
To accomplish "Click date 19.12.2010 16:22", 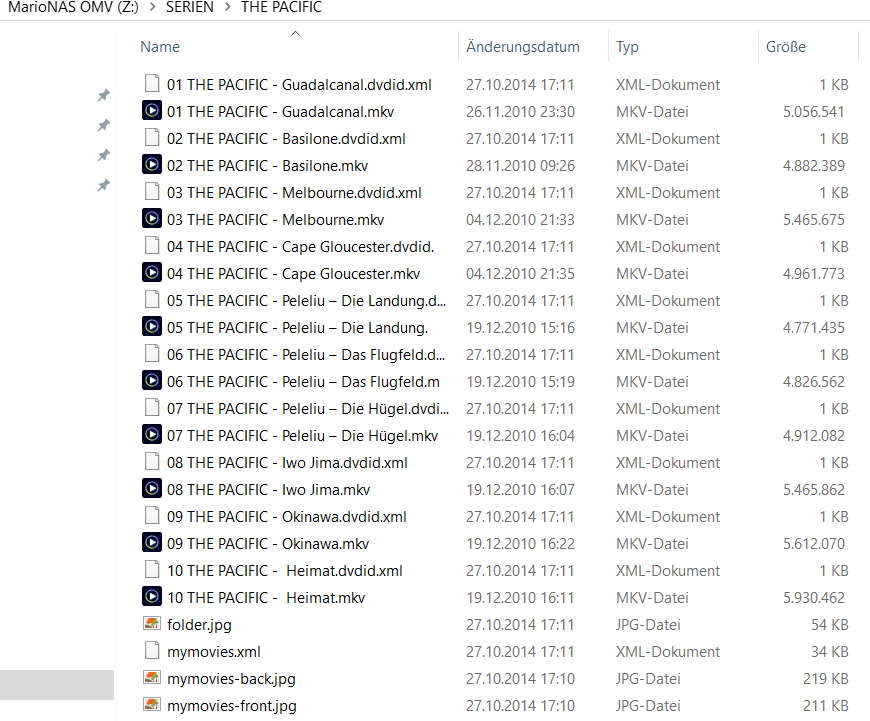I will [x=520, y=543].
